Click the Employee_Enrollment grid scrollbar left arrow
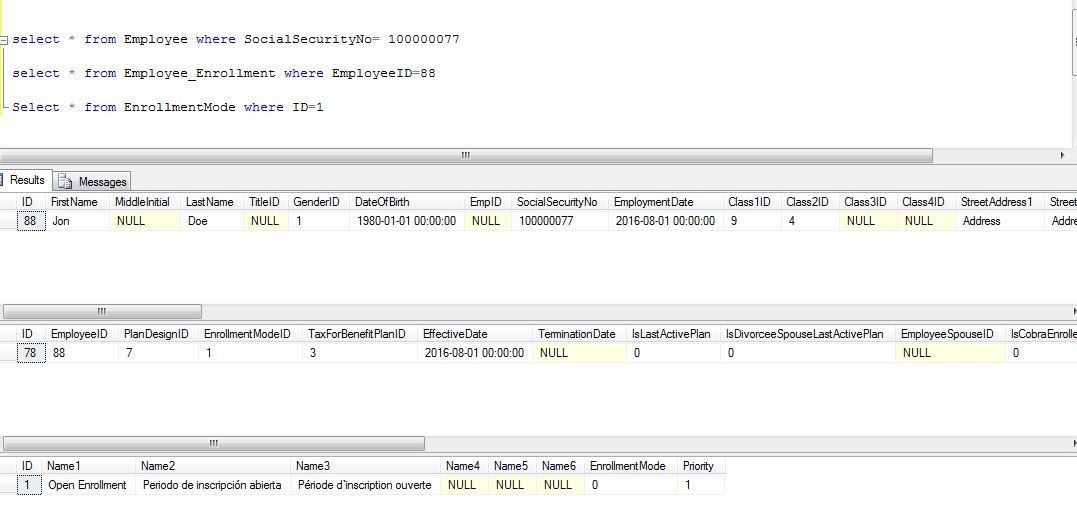 (4, 443)
